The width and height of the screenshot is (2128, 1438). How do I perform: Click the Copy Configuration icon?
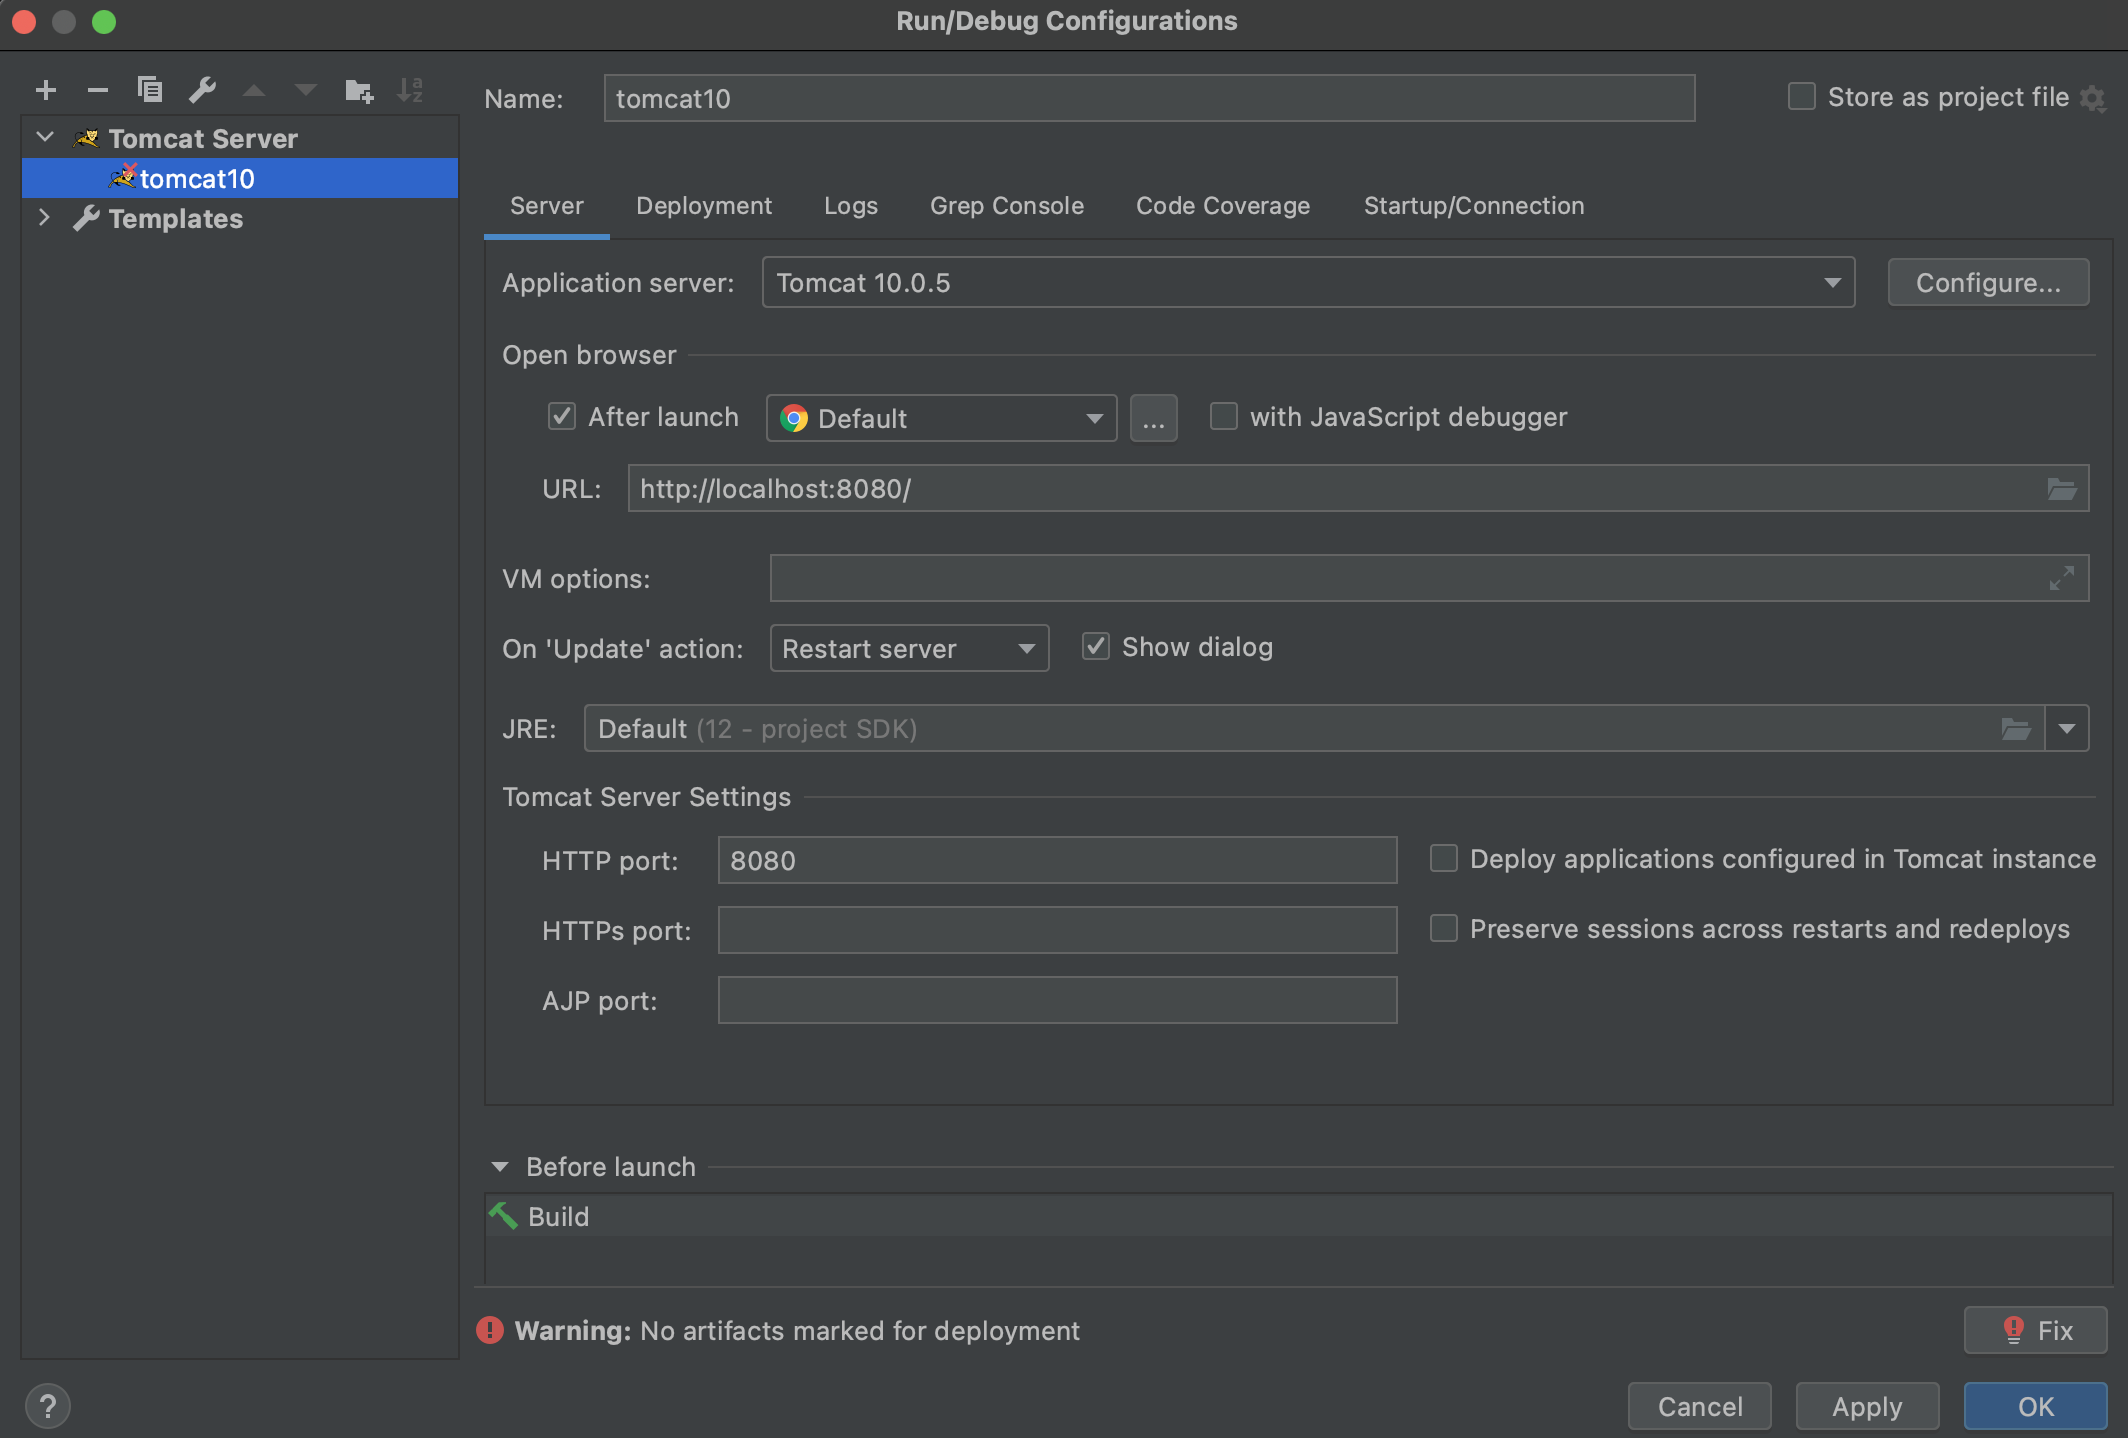point(150,90)
